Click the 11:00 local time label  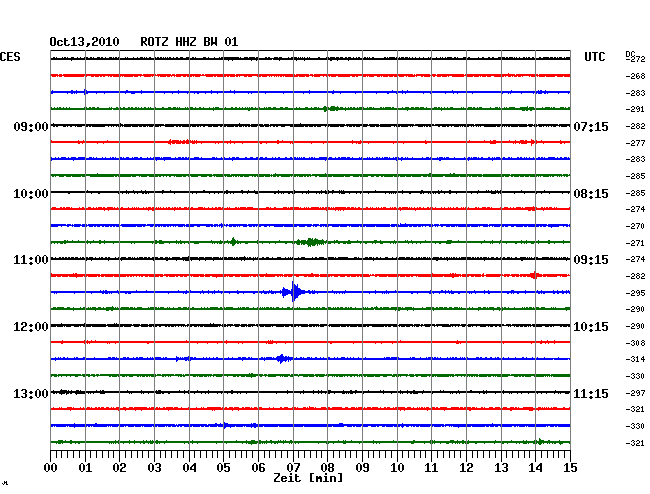pos(31,260)
